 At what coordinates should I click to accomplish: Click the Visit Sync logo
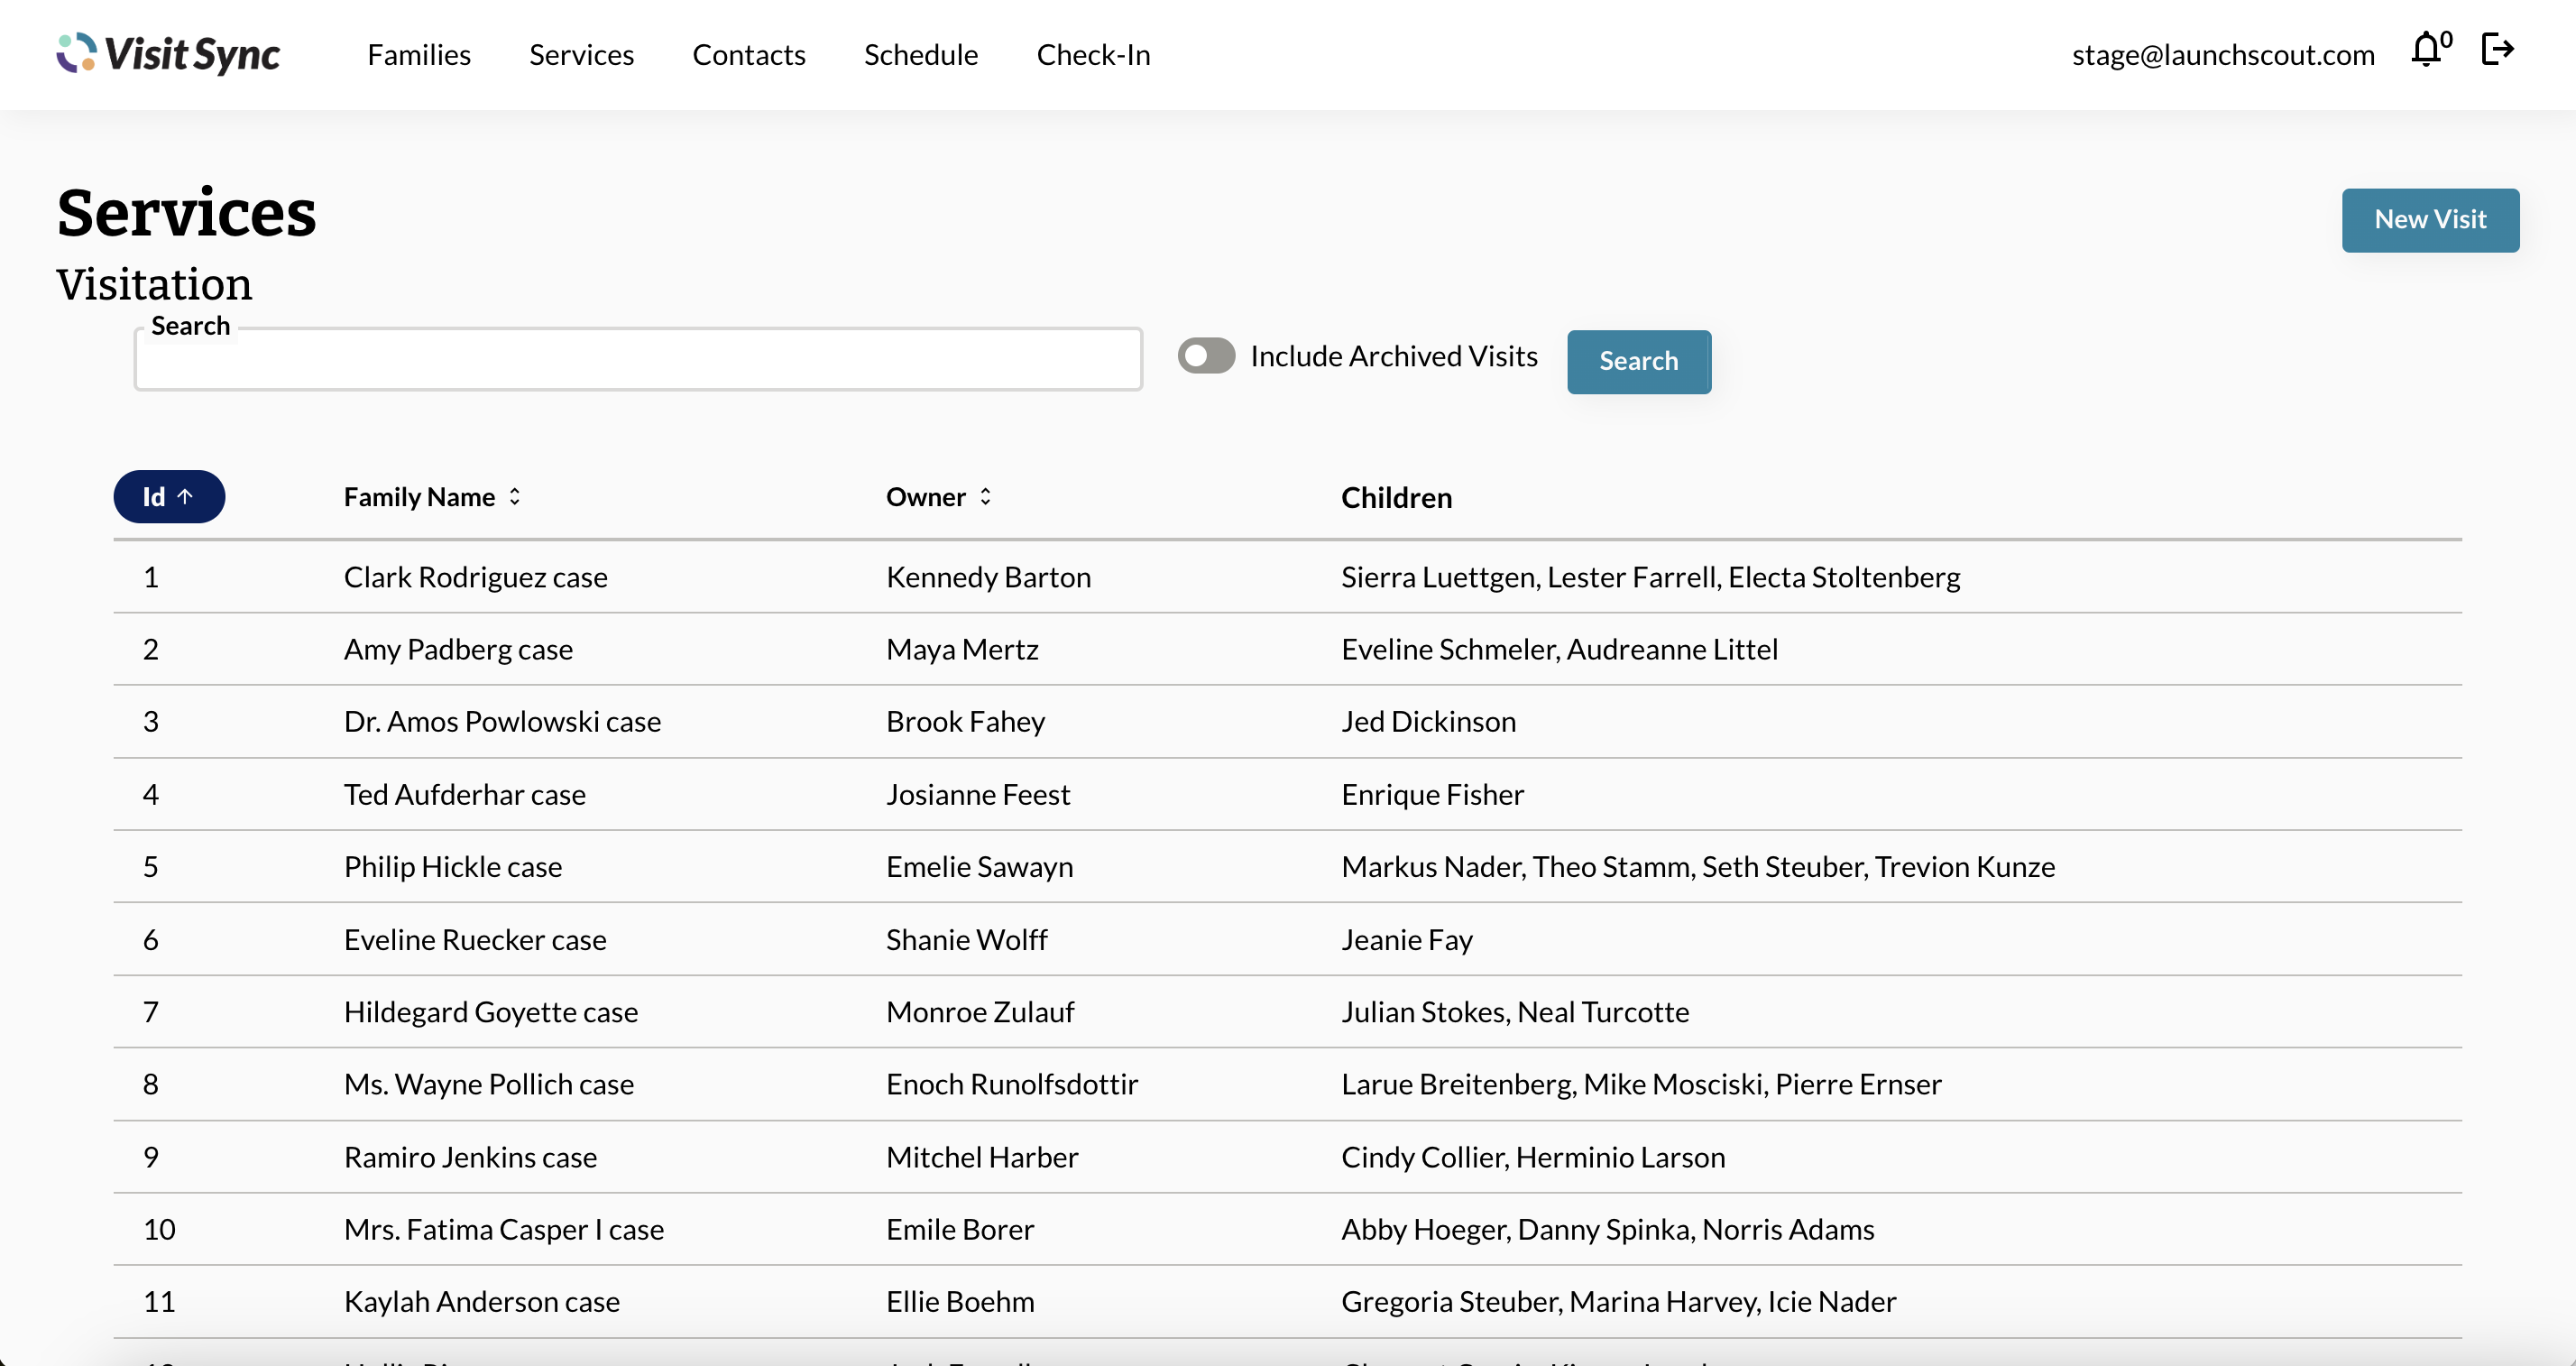point(168,54)
